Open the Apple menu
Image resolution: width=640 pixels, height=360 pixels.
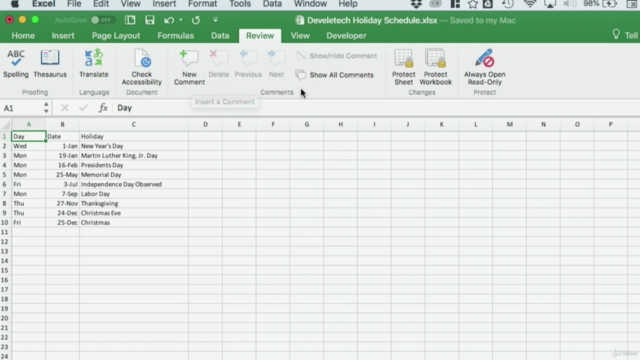15,4
